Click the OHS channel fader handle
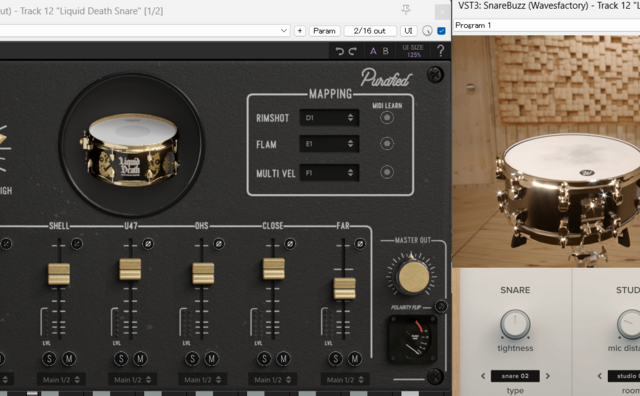640x396 pixels. pos(203,274)
